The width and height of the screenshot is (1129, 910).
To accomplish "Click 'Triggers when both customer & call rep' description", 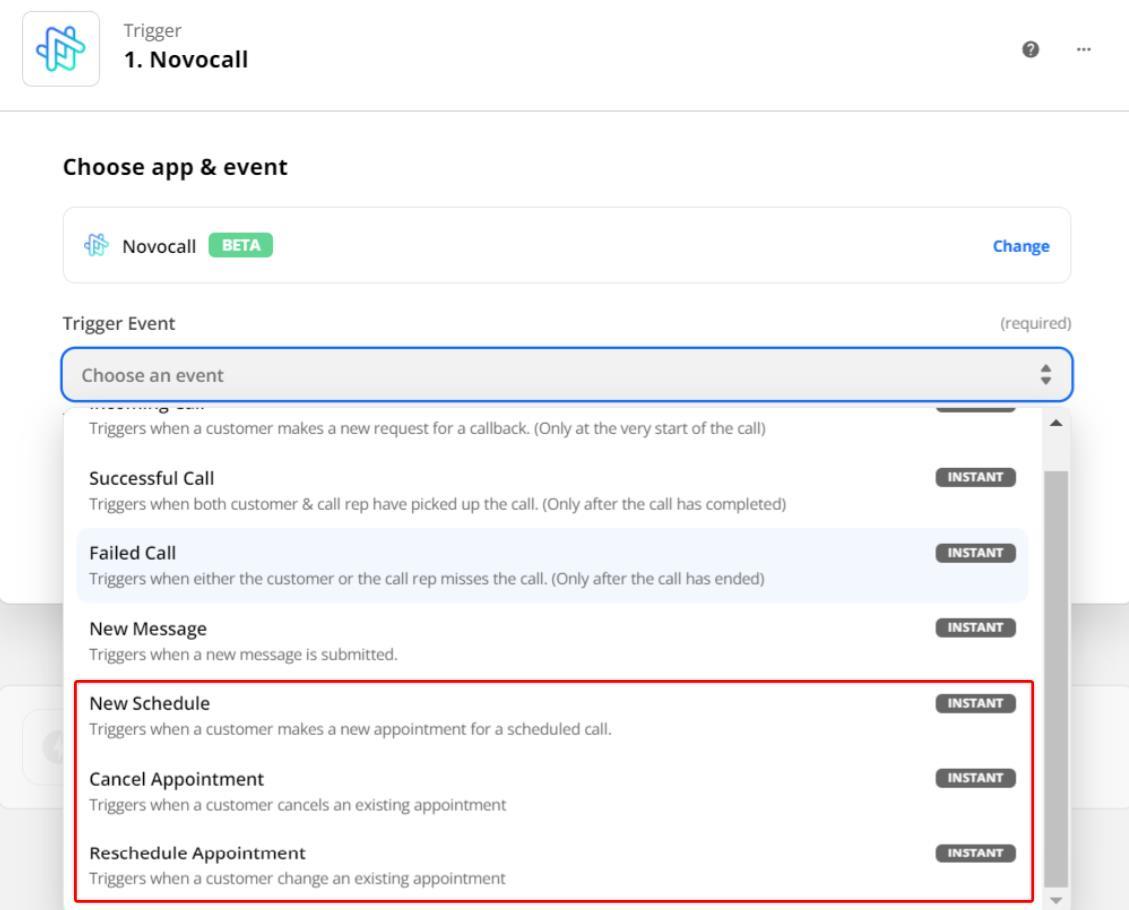I will pyautogui.click(x=438, y=504).
